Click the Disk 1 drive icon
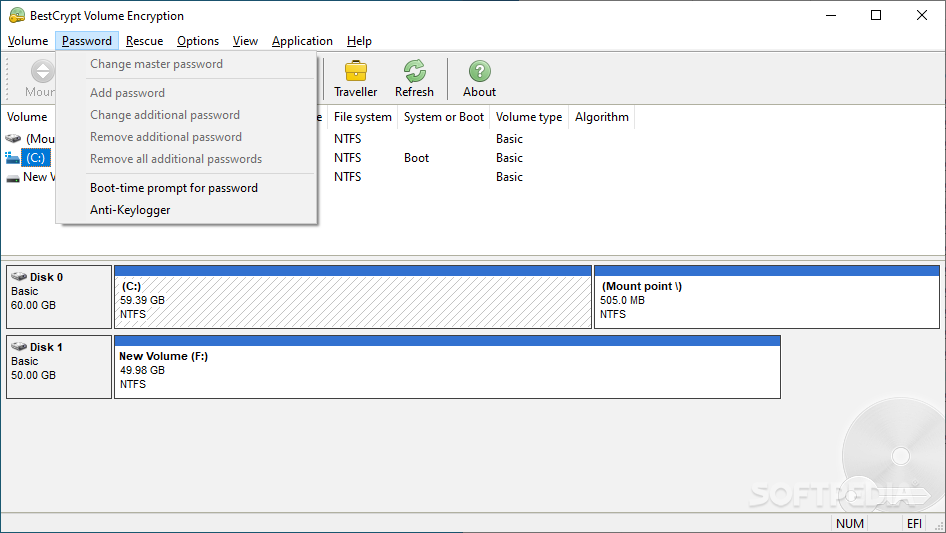 [x=19, y=346]
